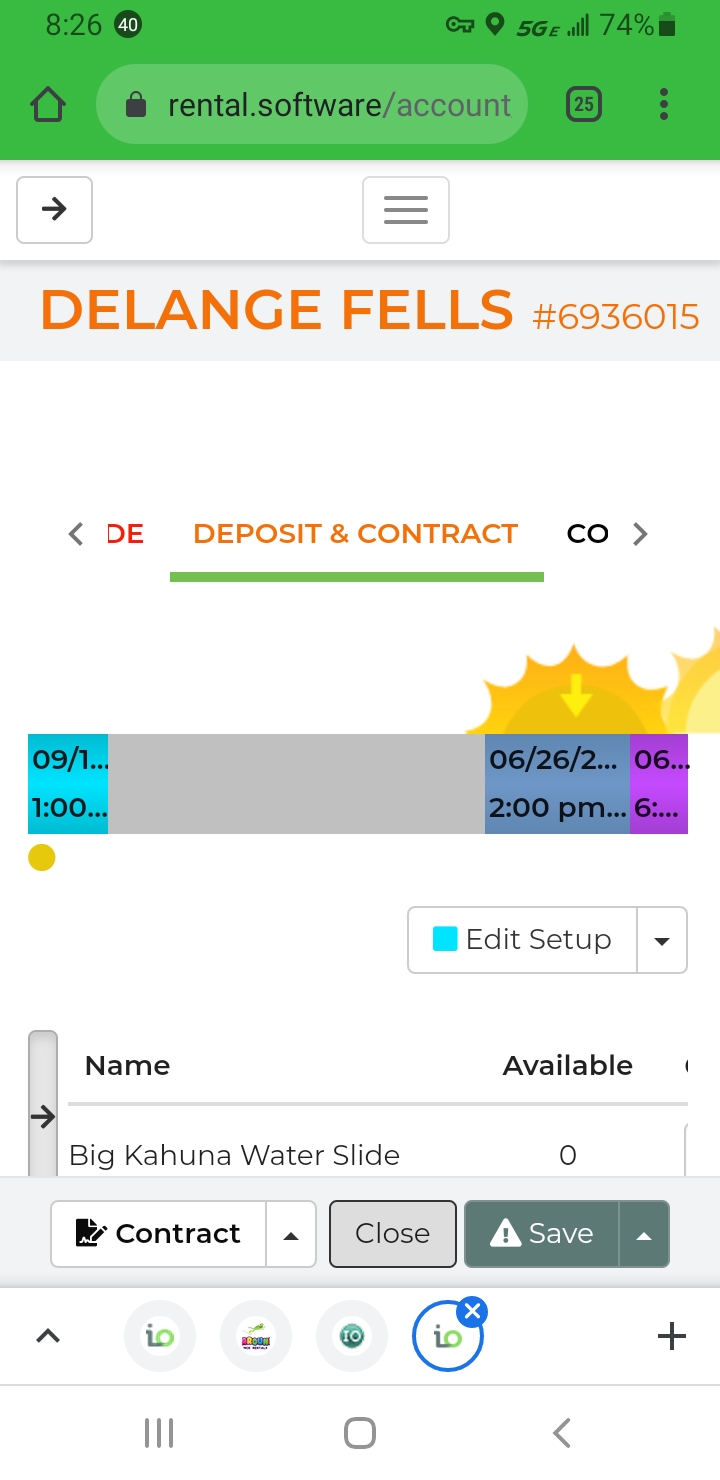Viewport: 720px width, 1480px height.
Task: Open the browser tab switcher showing 25
Action: [584, 105]
